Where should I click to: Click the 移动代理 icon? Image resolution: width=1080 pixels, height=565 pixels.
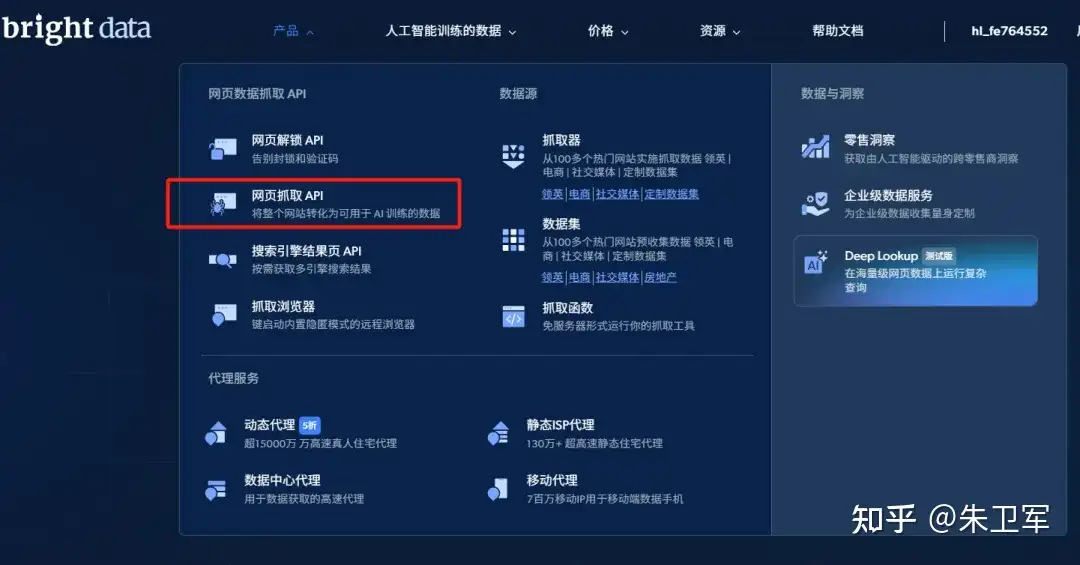[x=497, y=489]
